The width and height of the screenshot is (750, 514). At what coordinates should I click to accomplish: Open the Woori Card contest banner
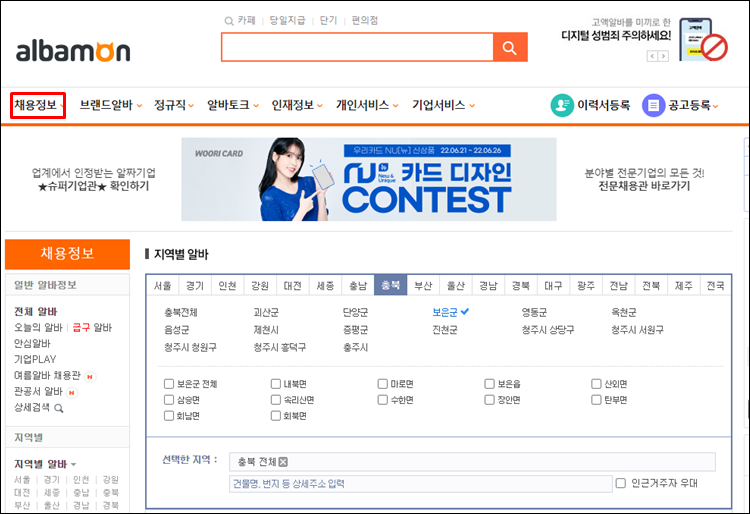369,179
